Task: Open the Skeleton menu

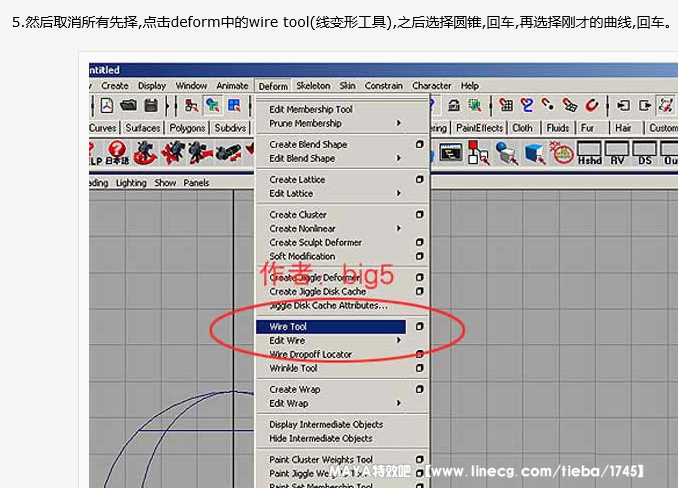Action: (x=313, y=86)
